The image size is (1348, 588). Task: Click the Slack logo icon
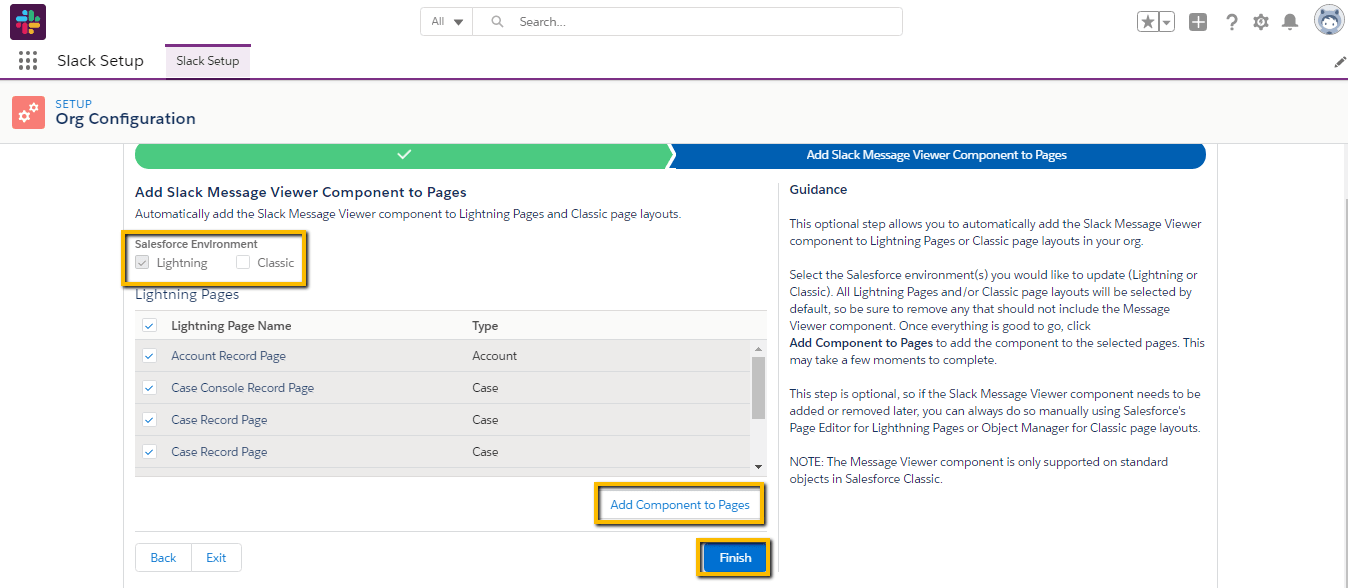point(28,21)
